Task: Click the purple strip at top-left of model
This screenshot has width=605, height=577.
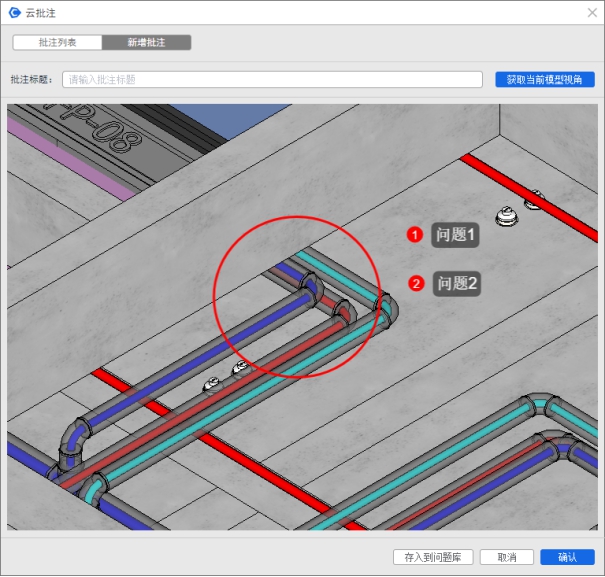Action: [x=70, y=156]
